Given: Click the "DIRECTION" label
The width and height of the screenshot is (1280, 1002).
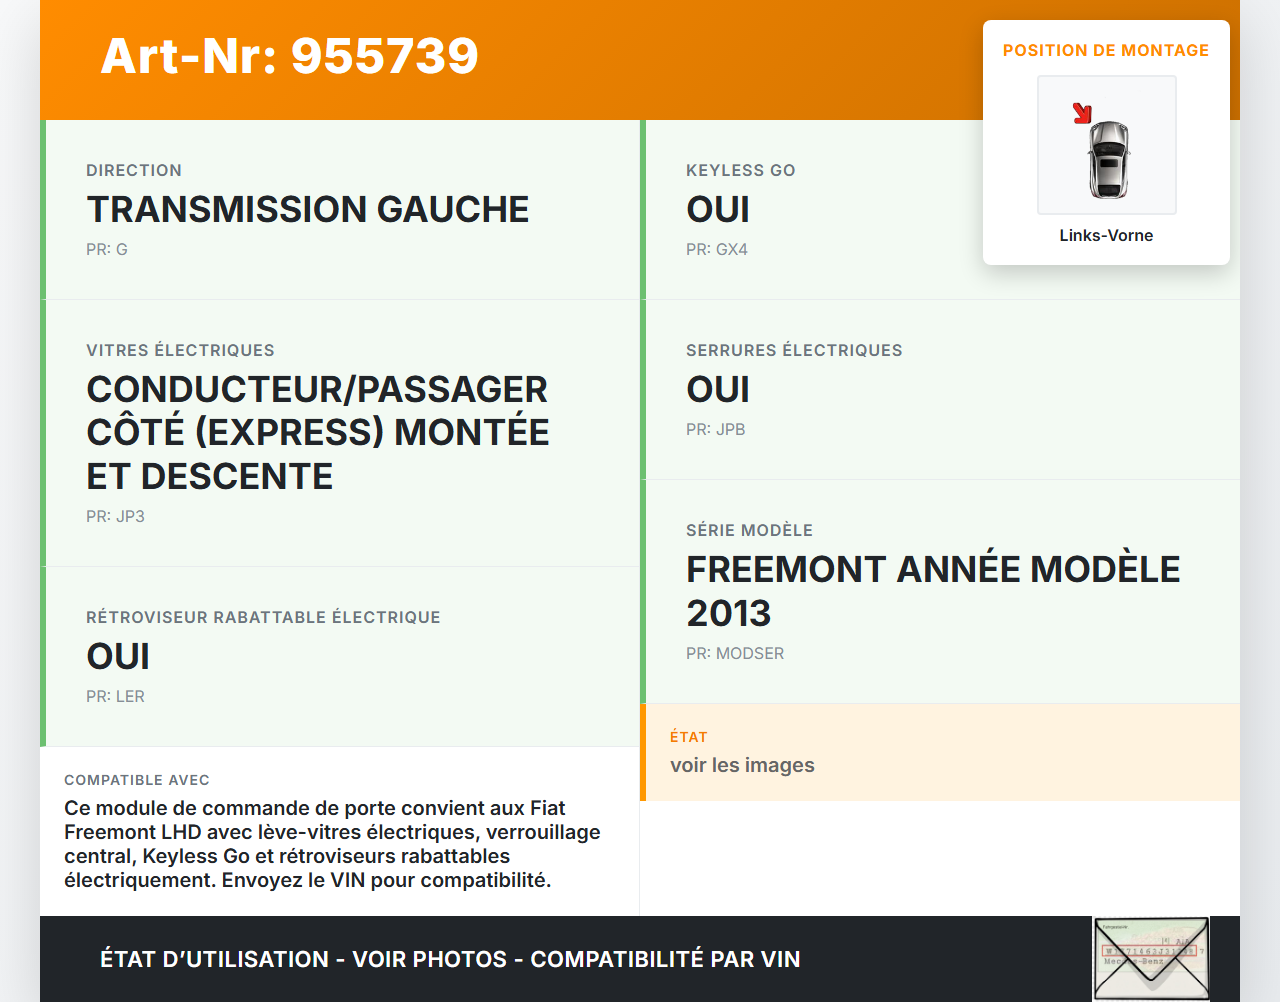Looking at the screenshot, I should tap(134, 170).
